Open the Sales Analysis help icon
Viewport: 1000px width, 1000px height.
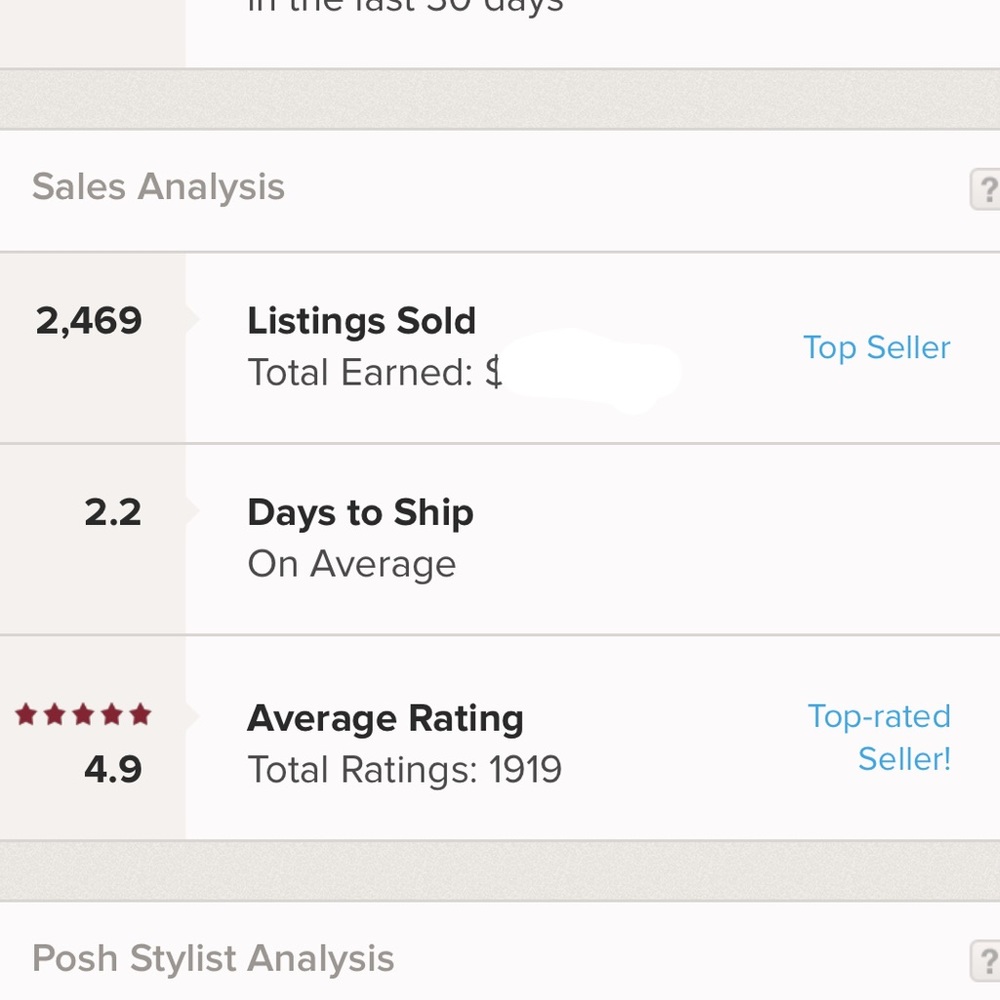[987, 189]
